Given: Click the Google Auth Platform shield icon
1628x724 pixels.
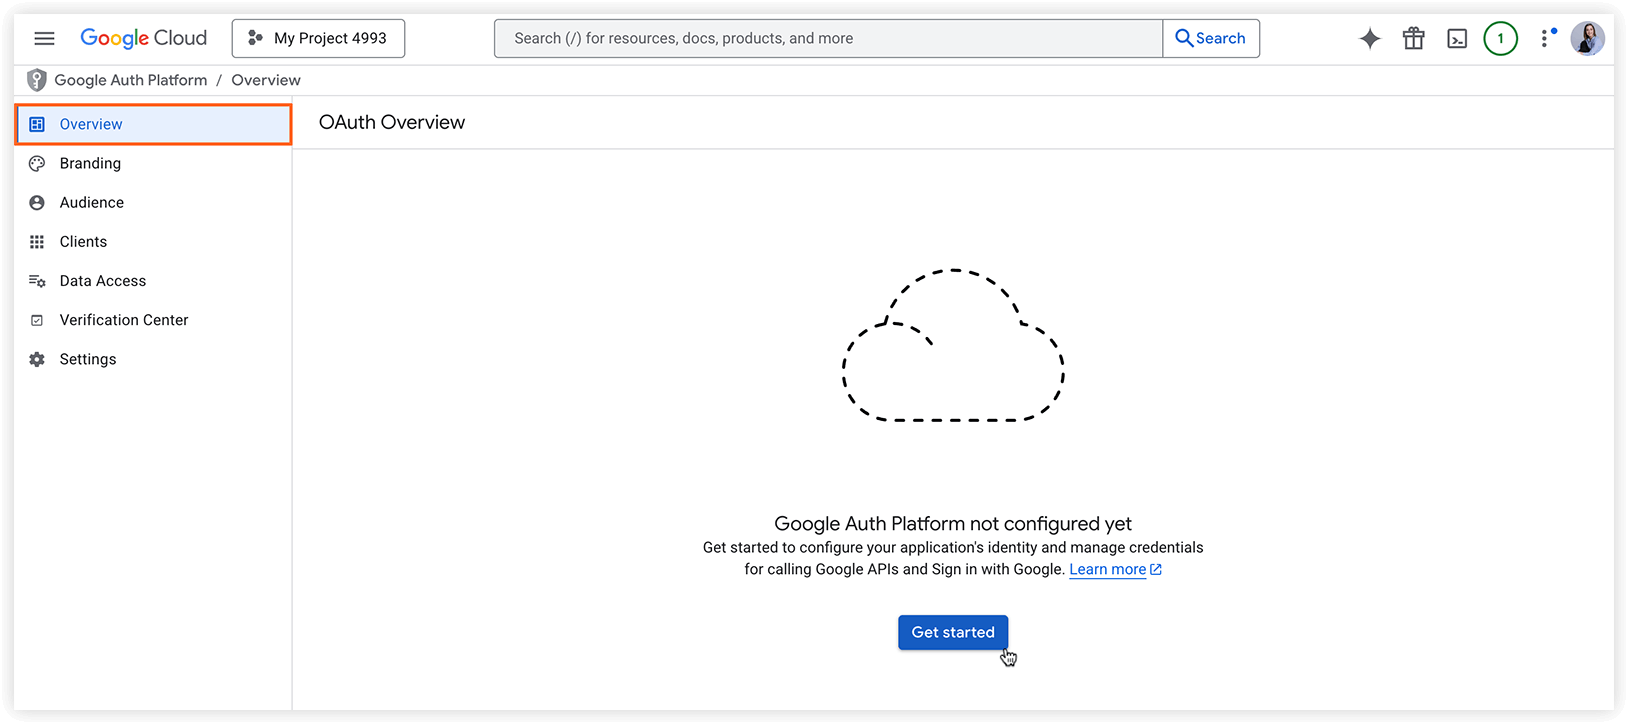Looking at the screenshot, I should 37,80.
